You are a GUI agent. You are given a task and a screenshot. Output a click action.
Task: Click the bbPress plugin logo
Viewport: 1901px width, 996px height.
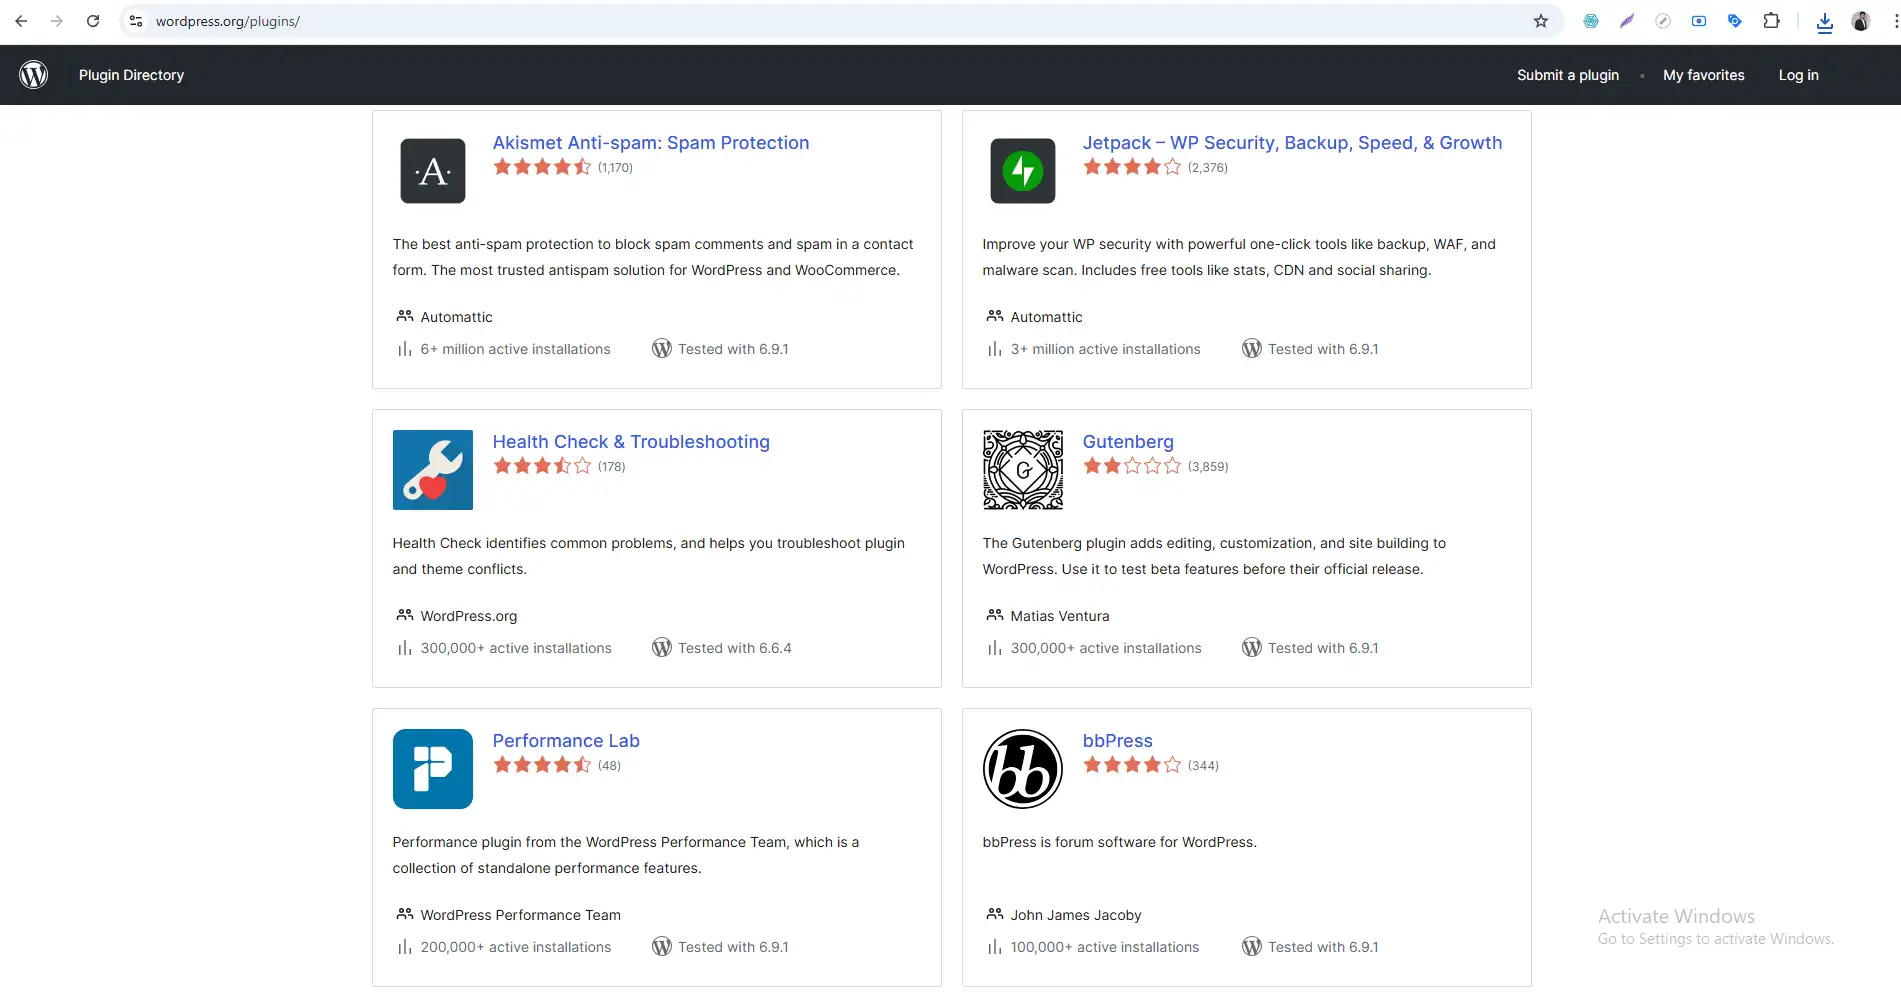pos(1022,768)
